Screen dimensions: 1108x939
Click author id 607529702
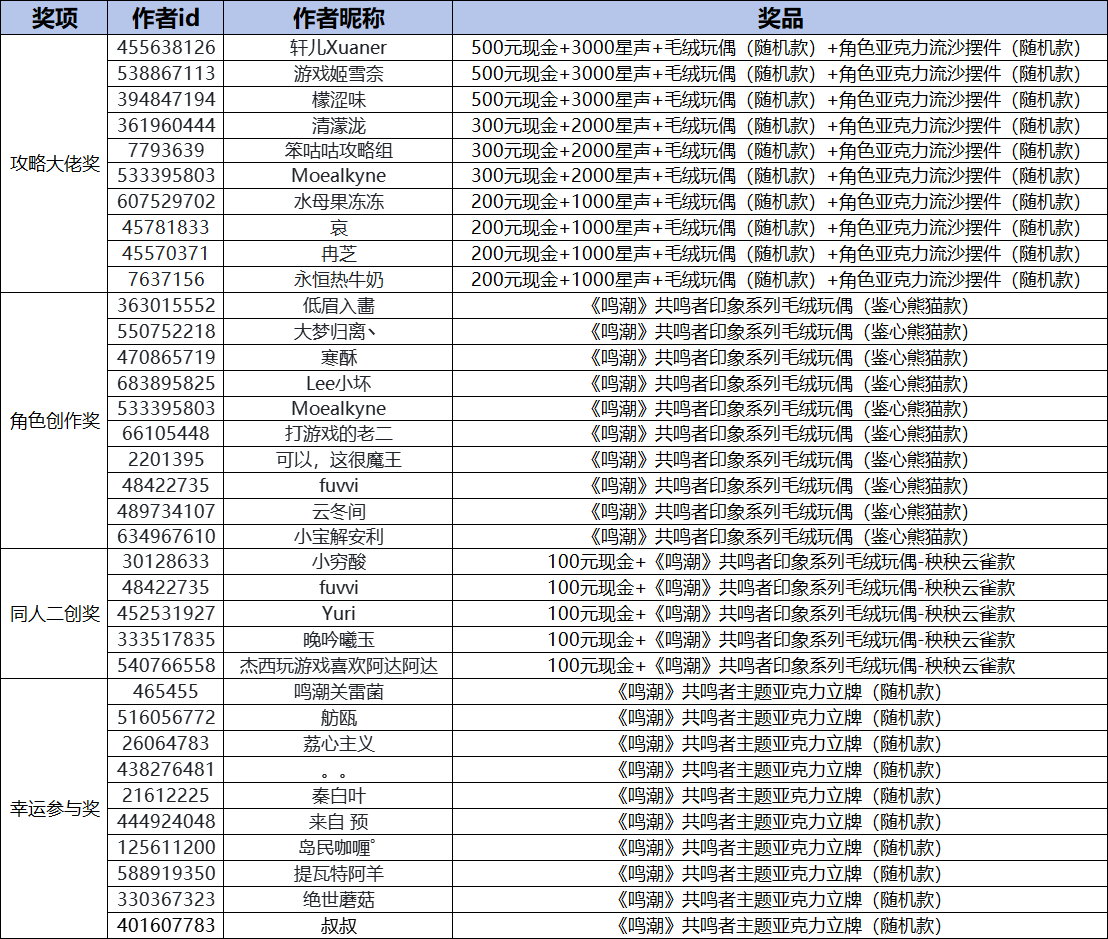[x=166, y=201]
